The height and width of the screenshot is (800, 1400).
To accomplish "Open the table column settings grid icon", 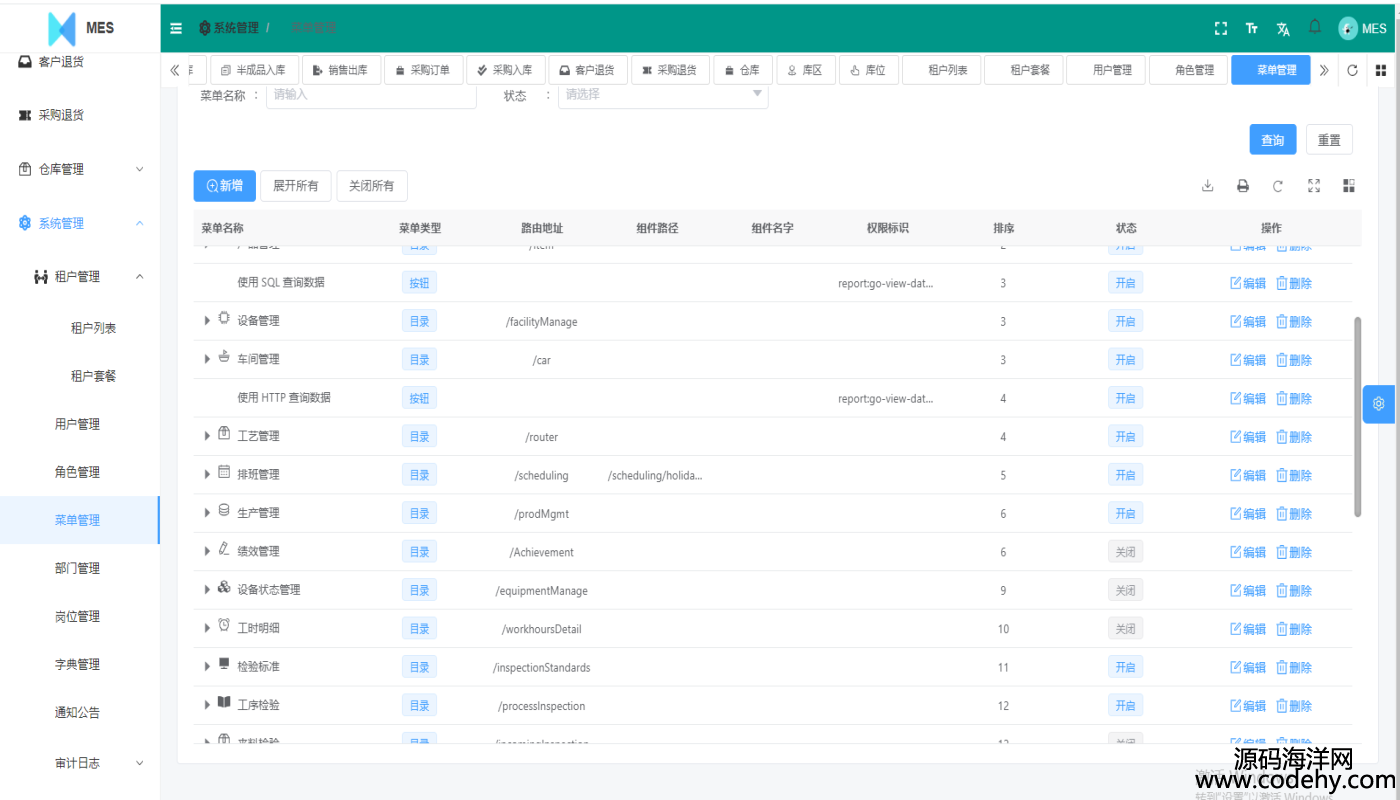I will [1349, 186].
